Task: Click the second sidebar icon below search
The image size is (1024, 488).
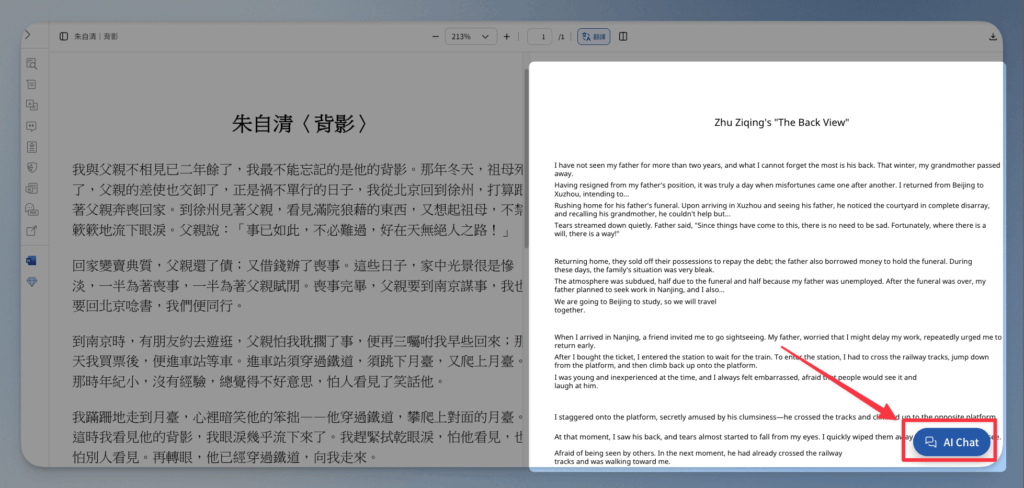Action: pyautogui.click(x=32, y=84)
